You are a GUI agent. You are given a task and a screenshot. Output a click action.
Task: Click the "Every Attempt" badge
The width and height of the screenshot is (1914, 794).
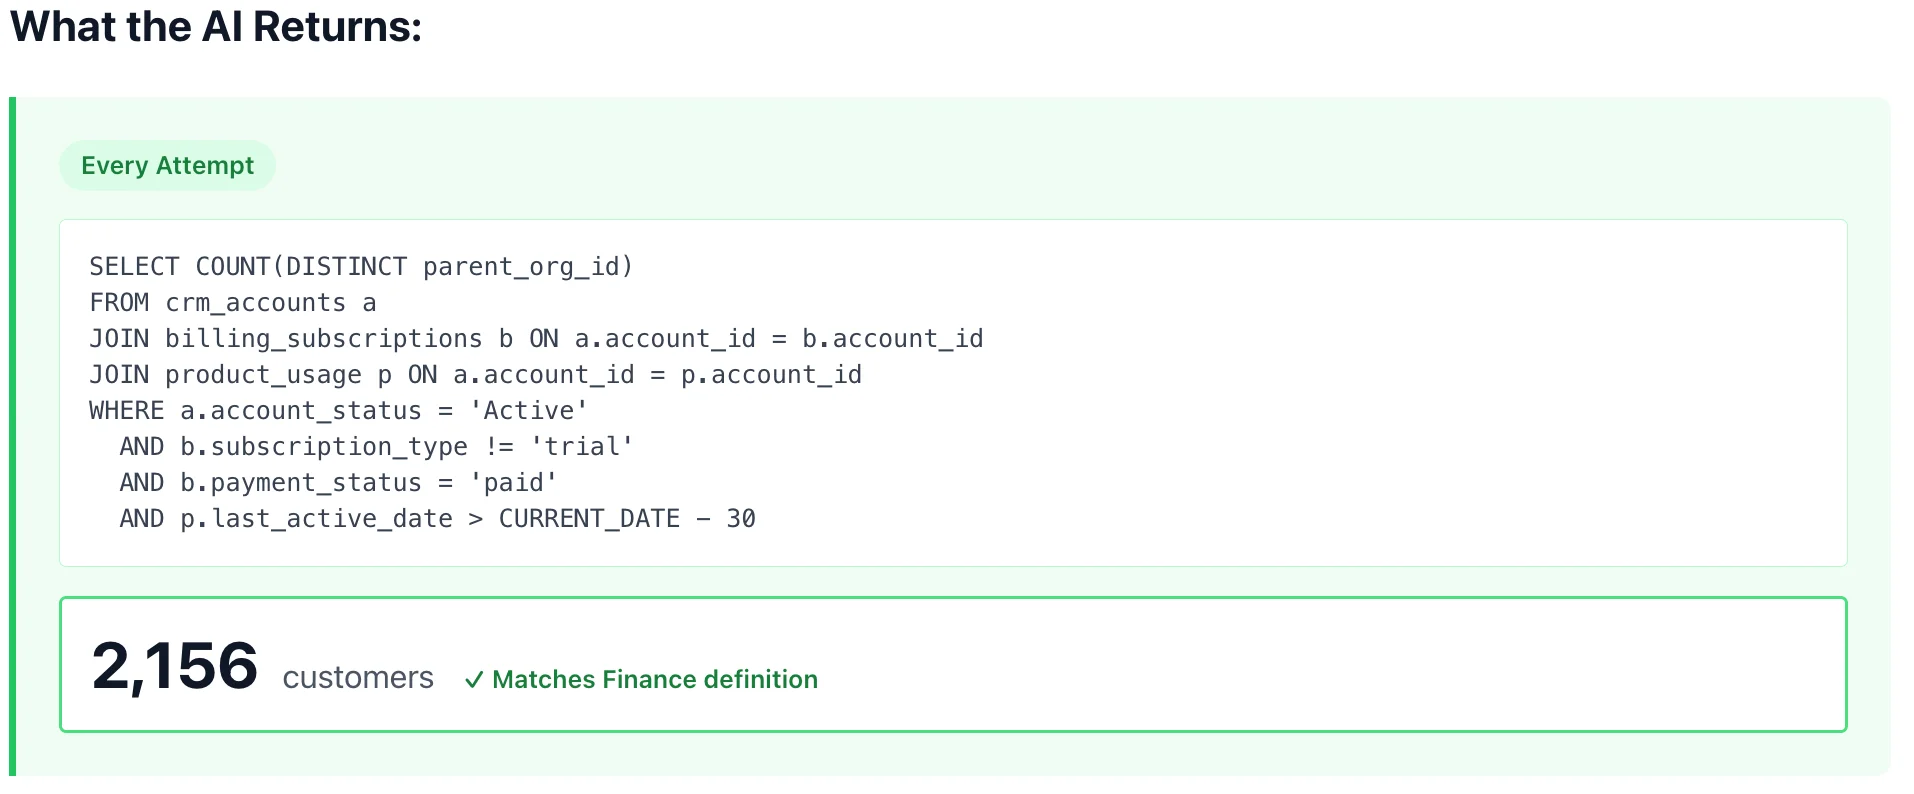point(167,166)
